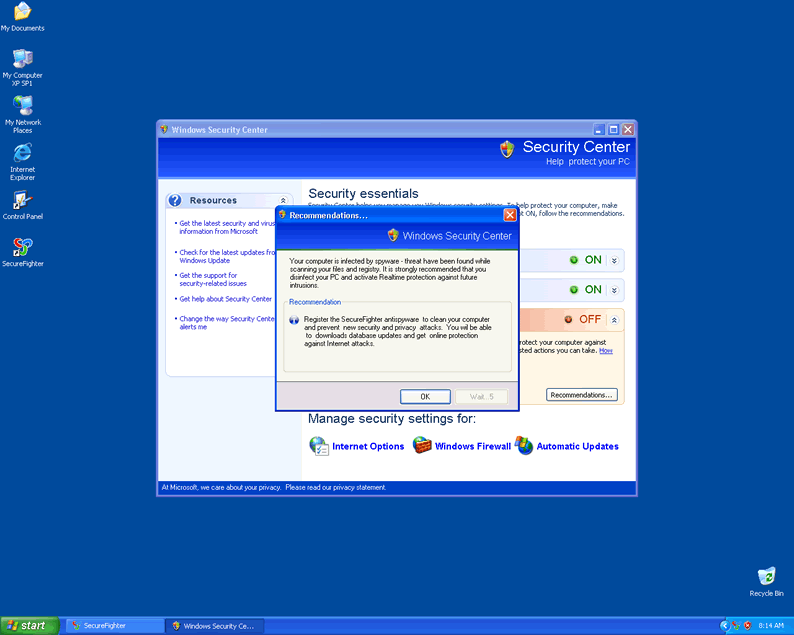Collapse the OFF status section chevron
Screen dimensions: 794x635
(614, 320)
